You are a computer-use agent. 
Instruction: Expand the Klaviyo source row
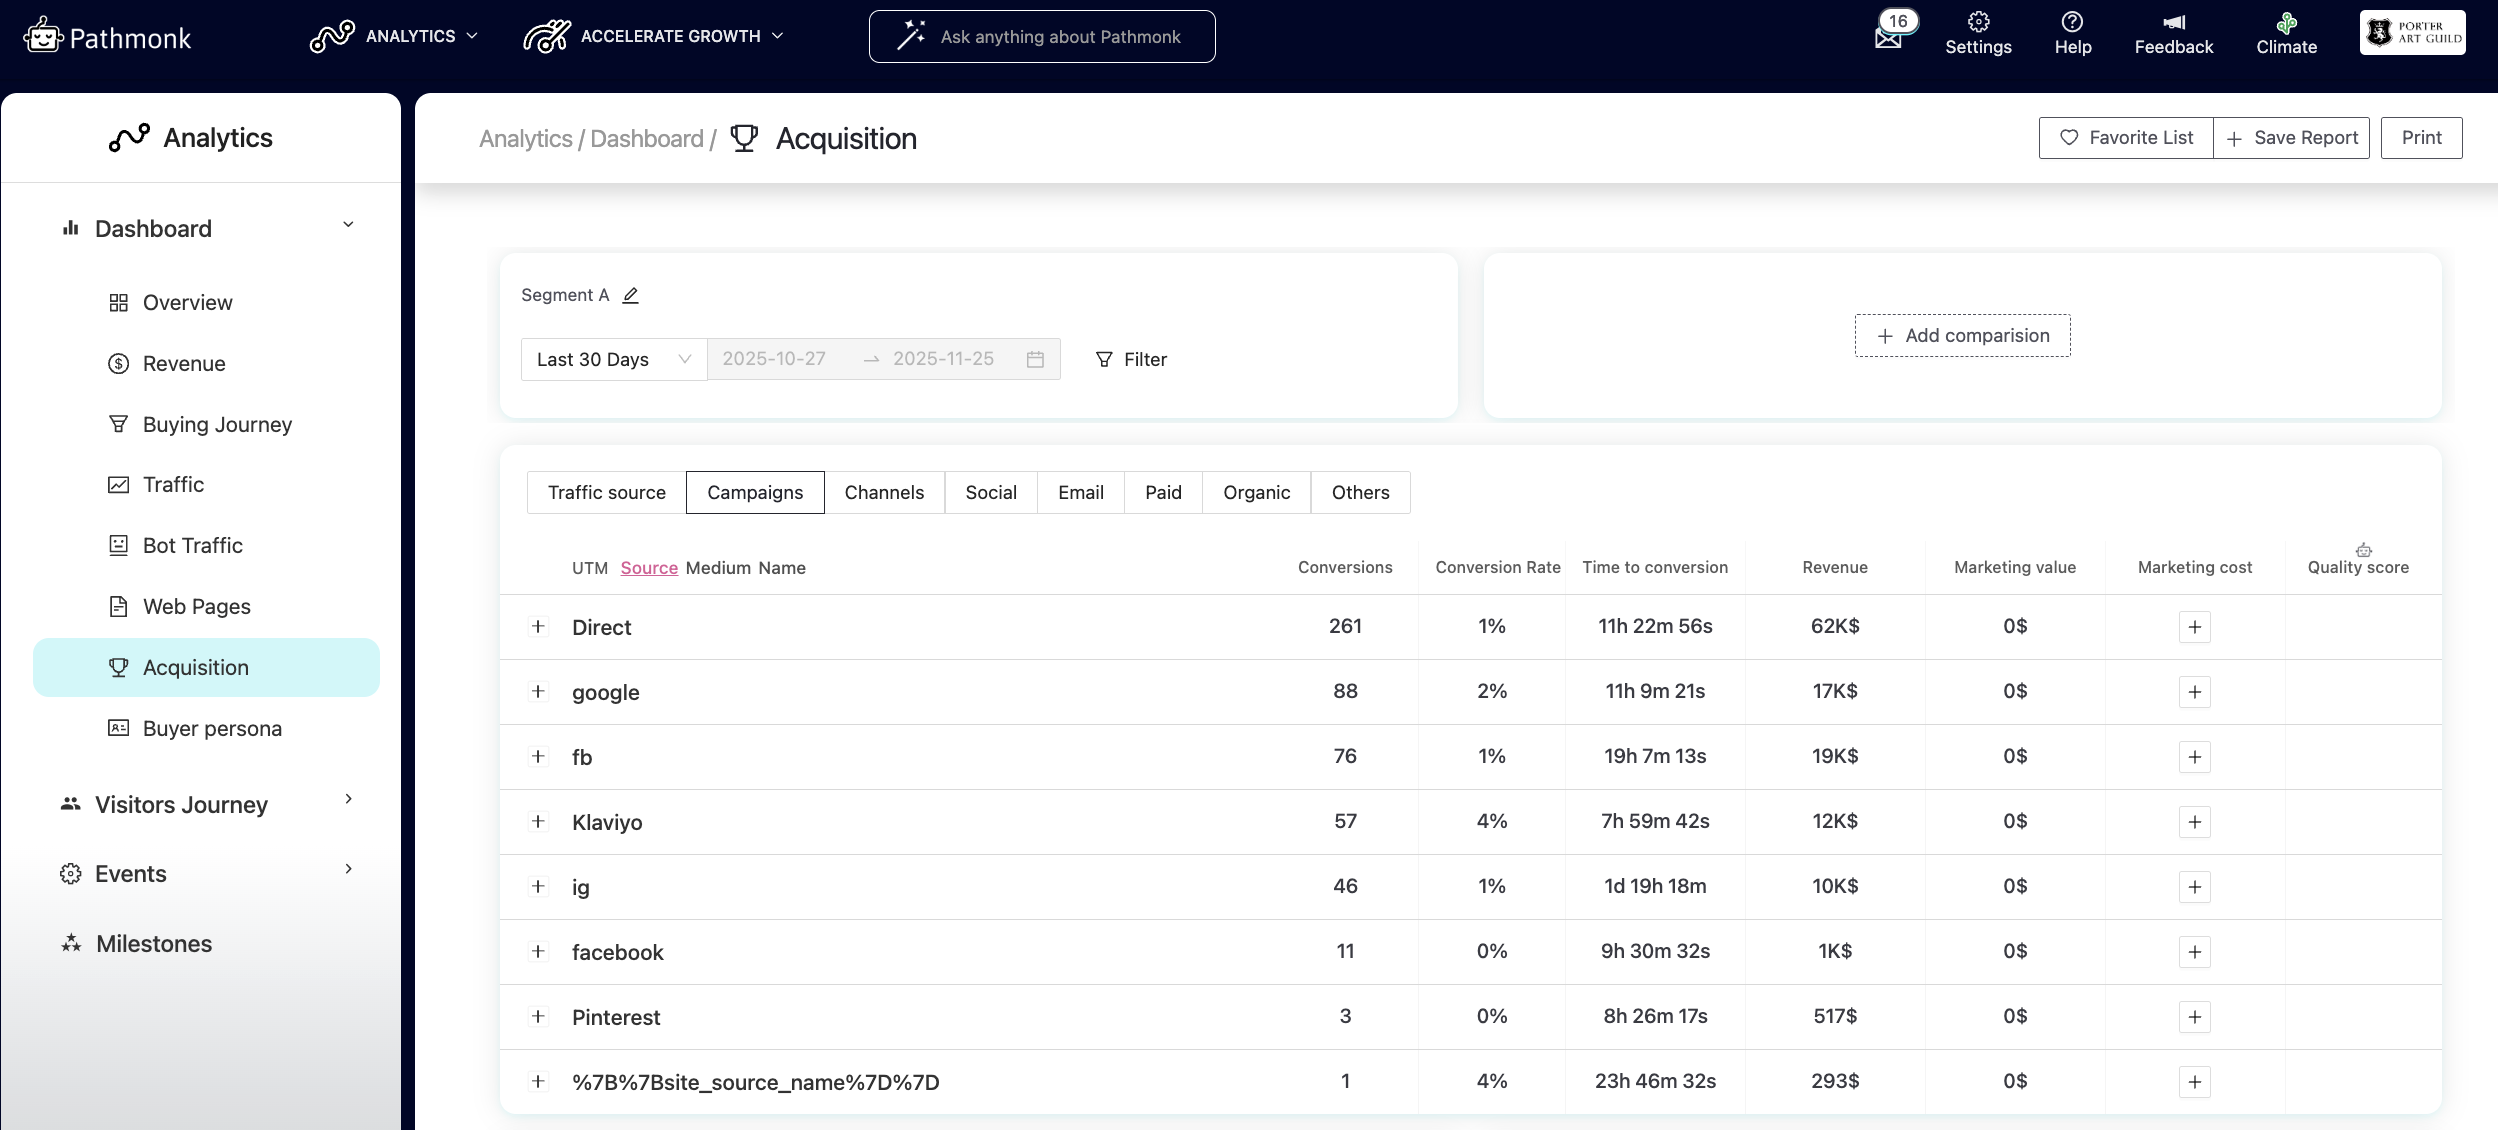538,822
